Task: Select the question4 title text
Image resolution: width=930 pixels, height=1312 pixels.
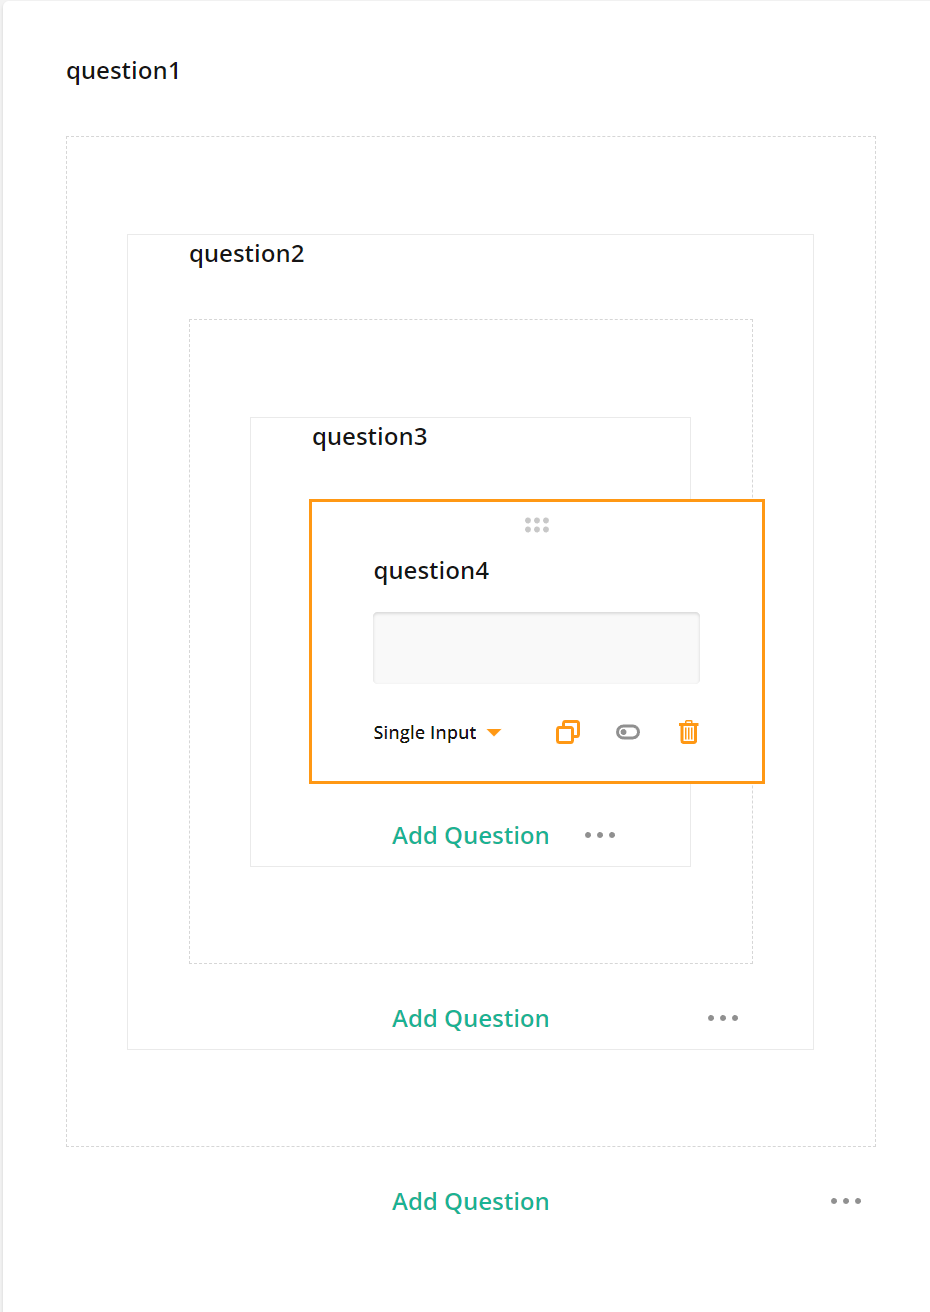Action: 431,570
